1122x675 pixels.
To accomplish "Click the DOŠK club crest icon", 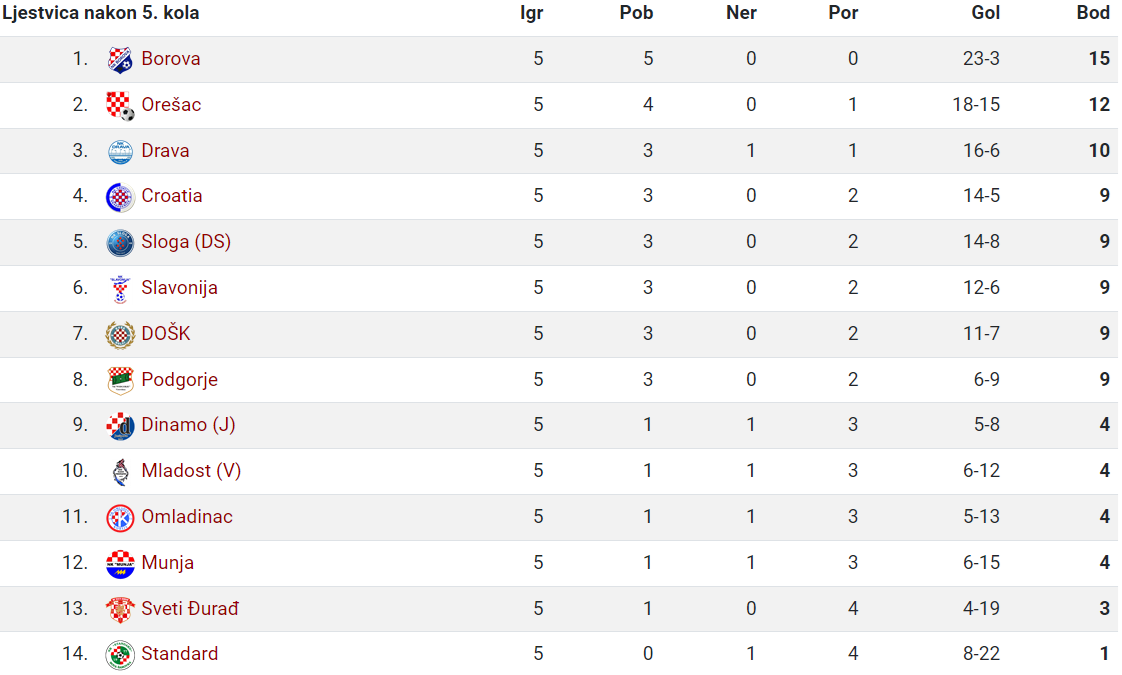I will click(119, 334).
